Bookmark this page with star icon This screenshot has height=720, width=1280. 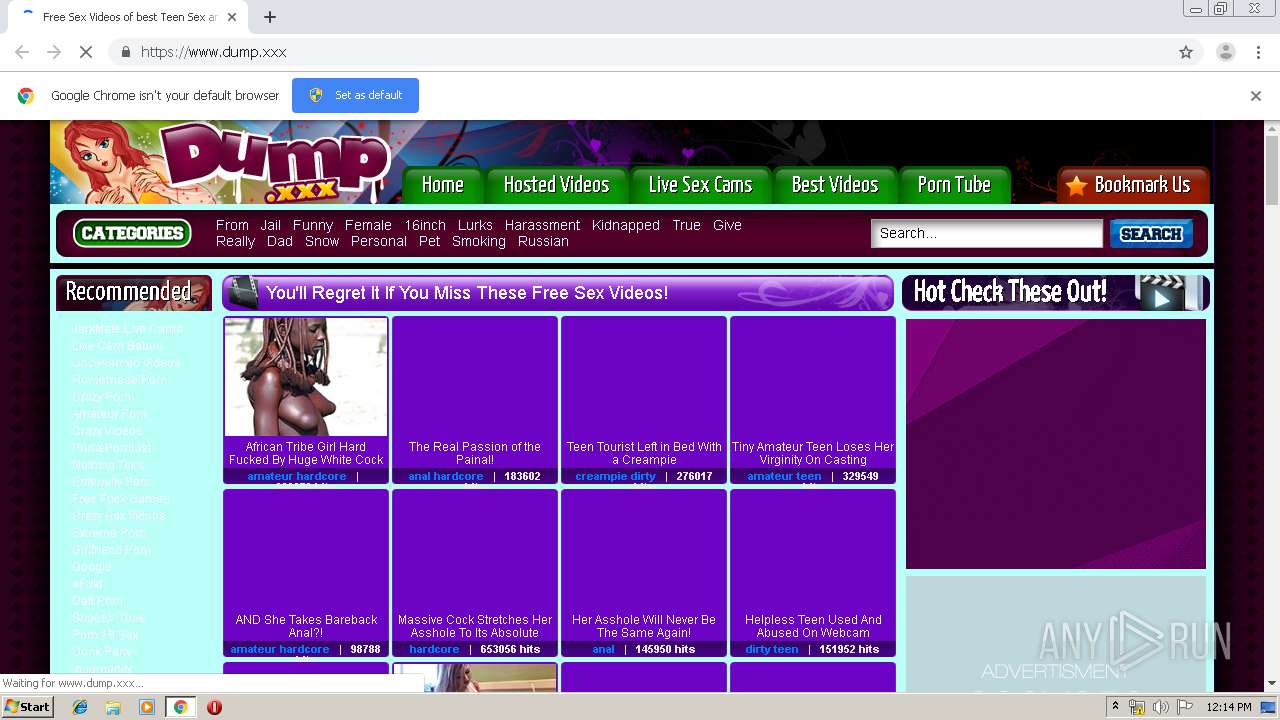[1186, 52]
